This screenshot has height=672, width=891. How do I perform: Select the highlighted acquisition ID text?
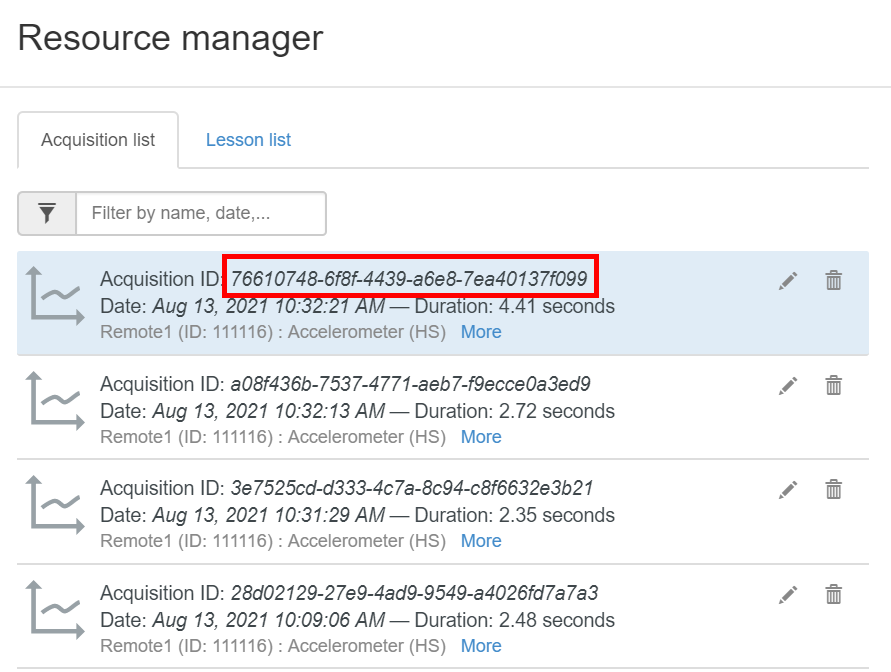(x=408, y=279)
